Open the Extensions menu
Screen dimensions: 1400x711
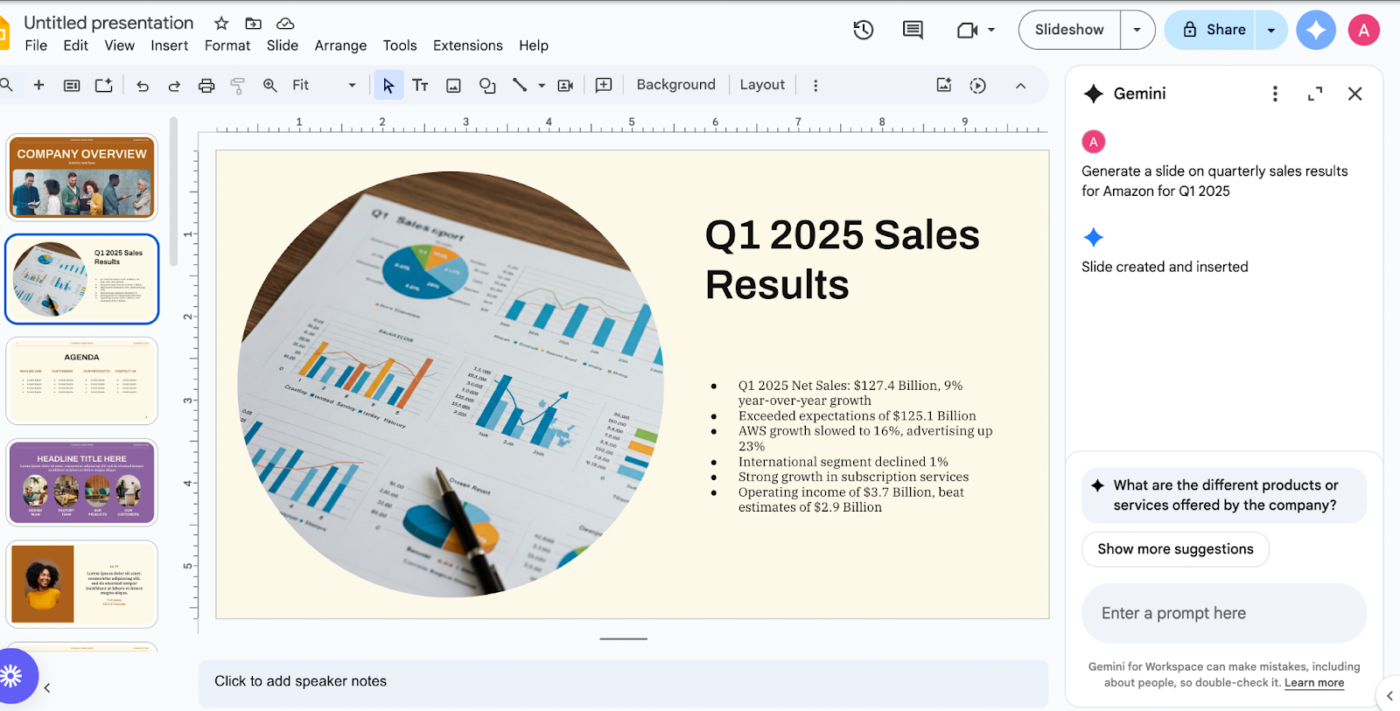[x=468, y=45]
